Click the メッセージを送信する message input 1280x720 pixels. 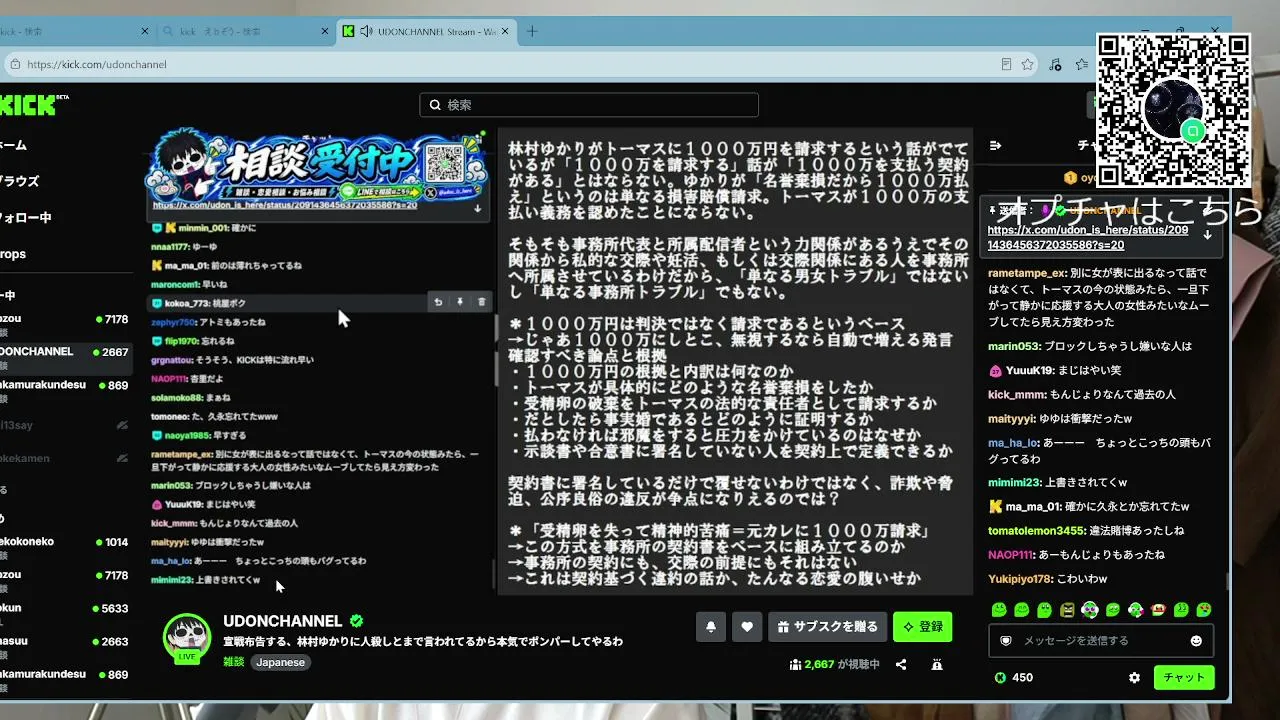coord(1101,640)
